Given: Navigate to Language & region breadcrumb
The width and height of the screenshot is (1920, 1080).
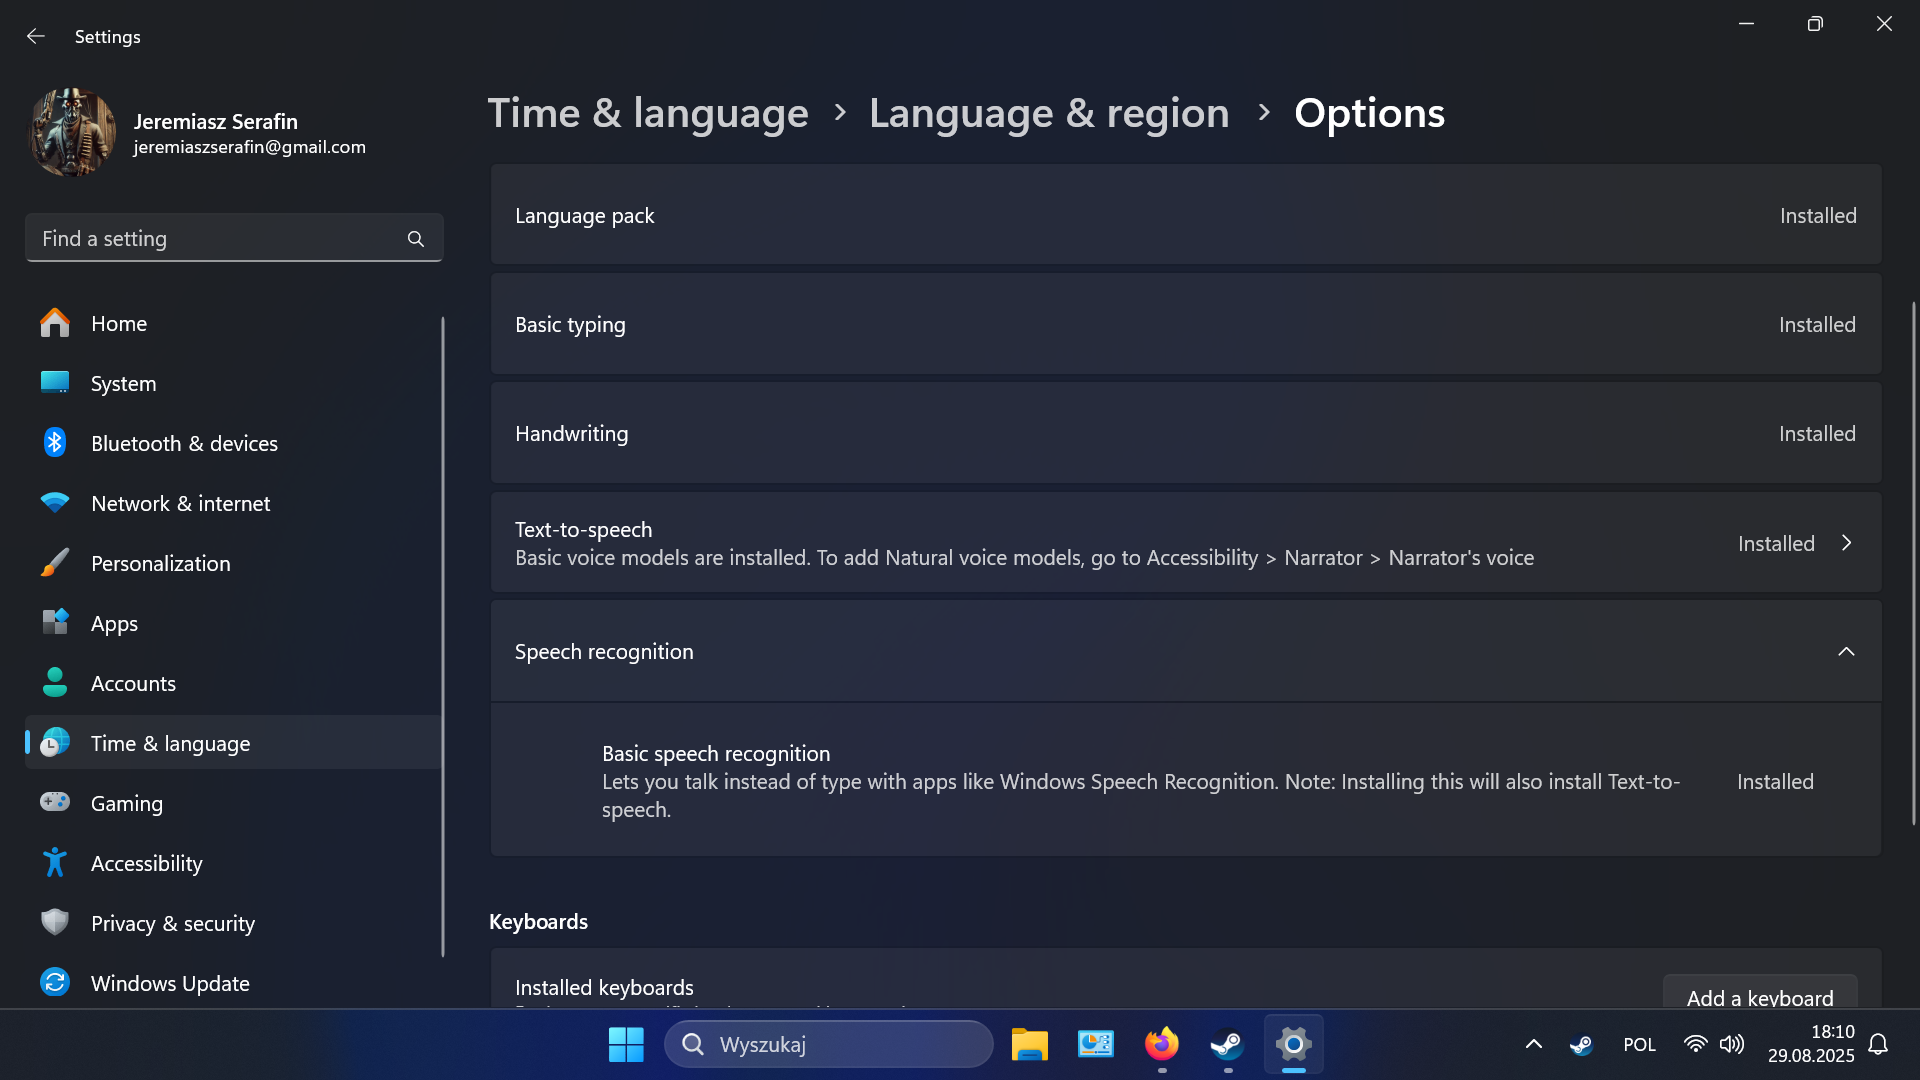Looking at the screenshot, I should coord(1048,113).
